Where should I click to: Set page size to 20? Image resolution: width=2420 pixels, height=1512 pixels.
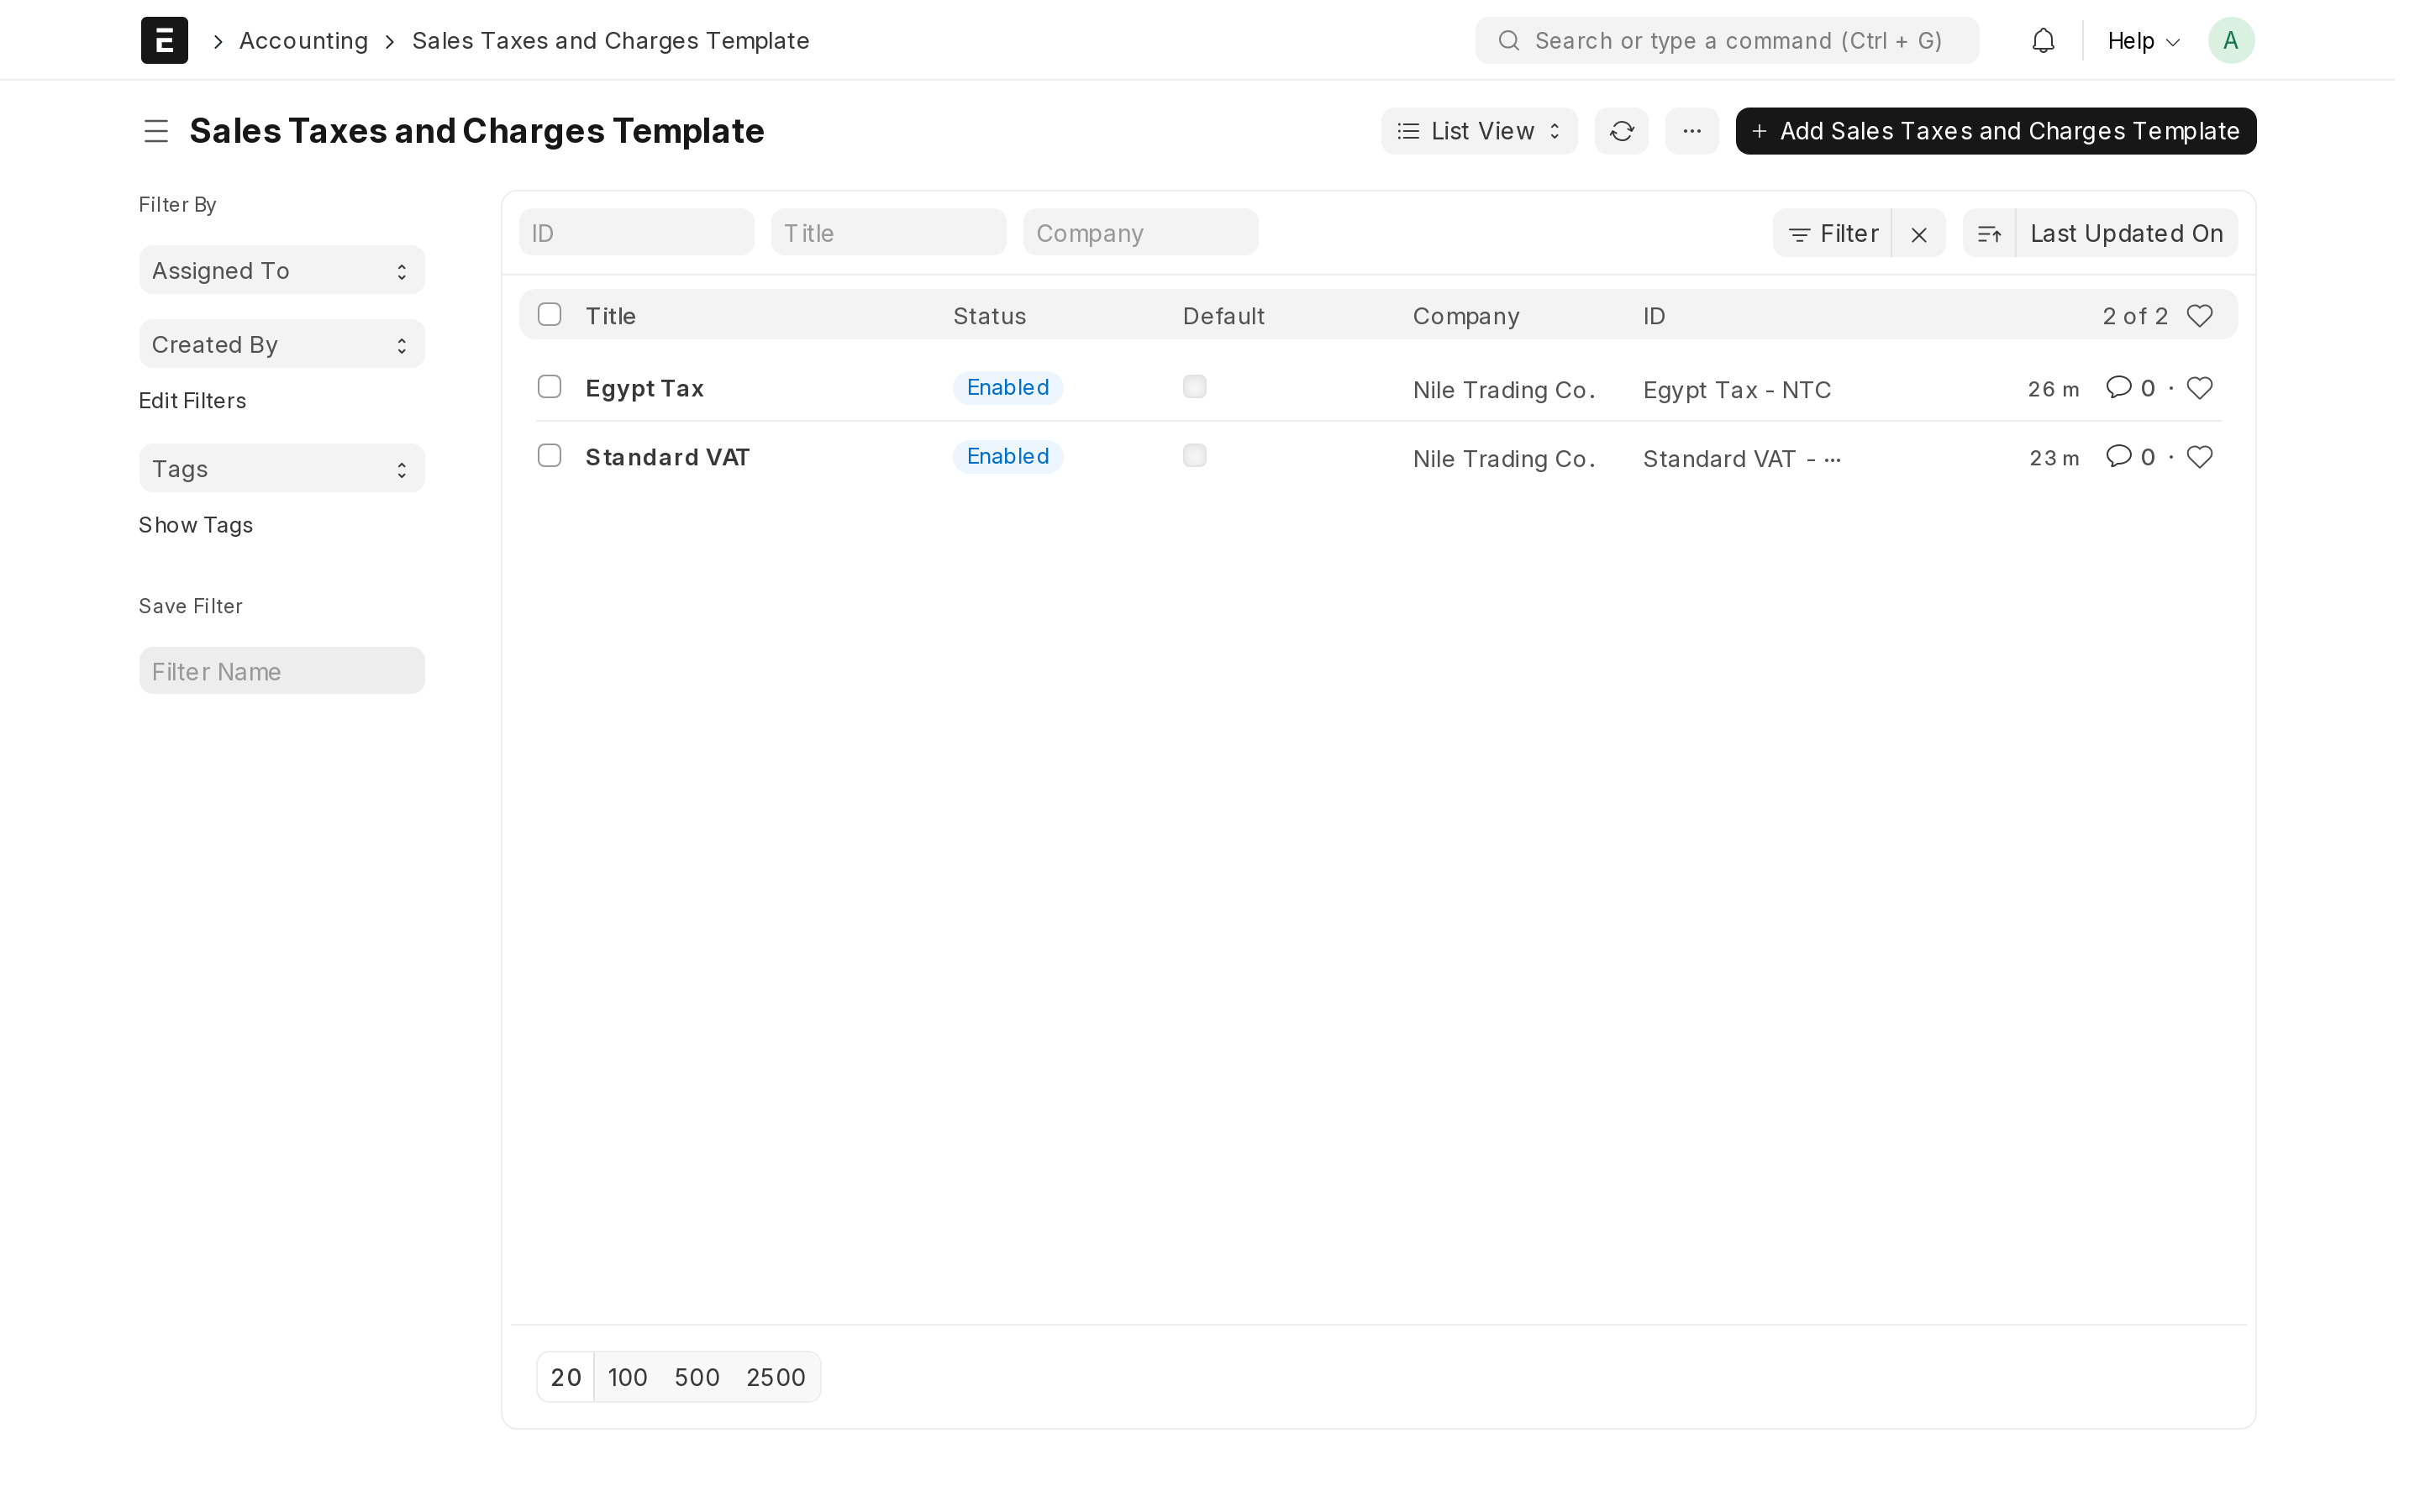pyautogui.click(x=566, y=1377)
